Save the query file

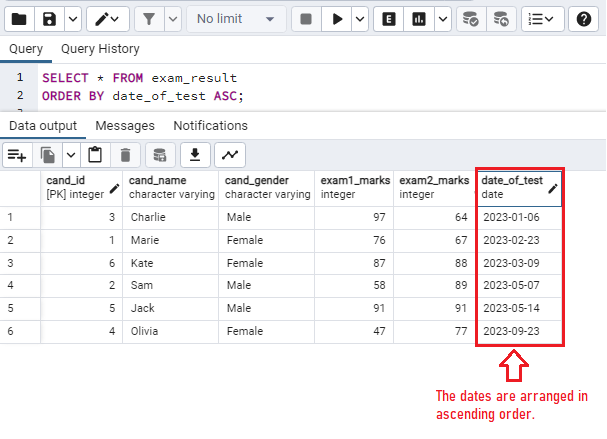coord(49,19)
